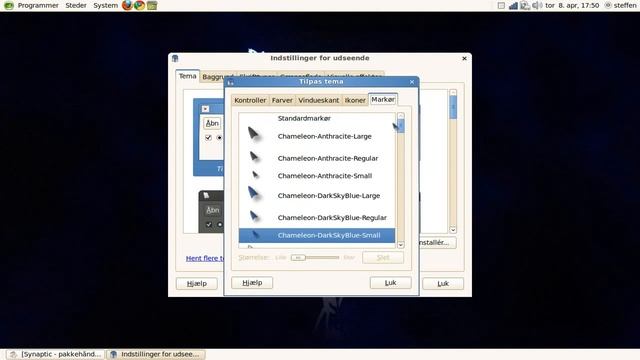Viewport: 640px width, 360px height.
Task: Switch to the Farver tab
Action: point(282,100)
